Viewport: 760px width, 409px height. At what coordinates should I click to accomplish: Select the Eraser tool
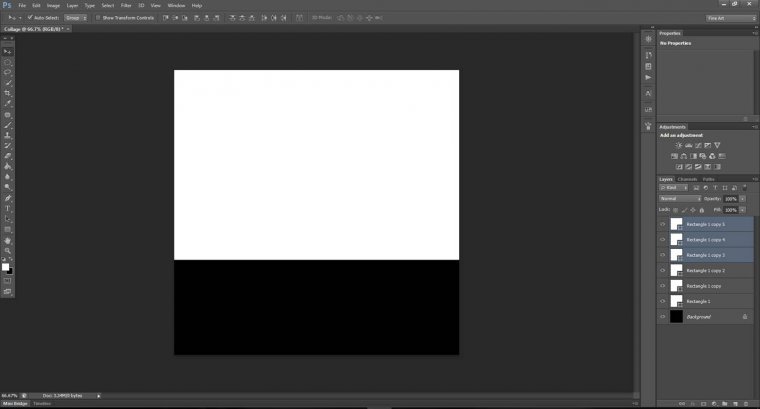coord(7,156)
